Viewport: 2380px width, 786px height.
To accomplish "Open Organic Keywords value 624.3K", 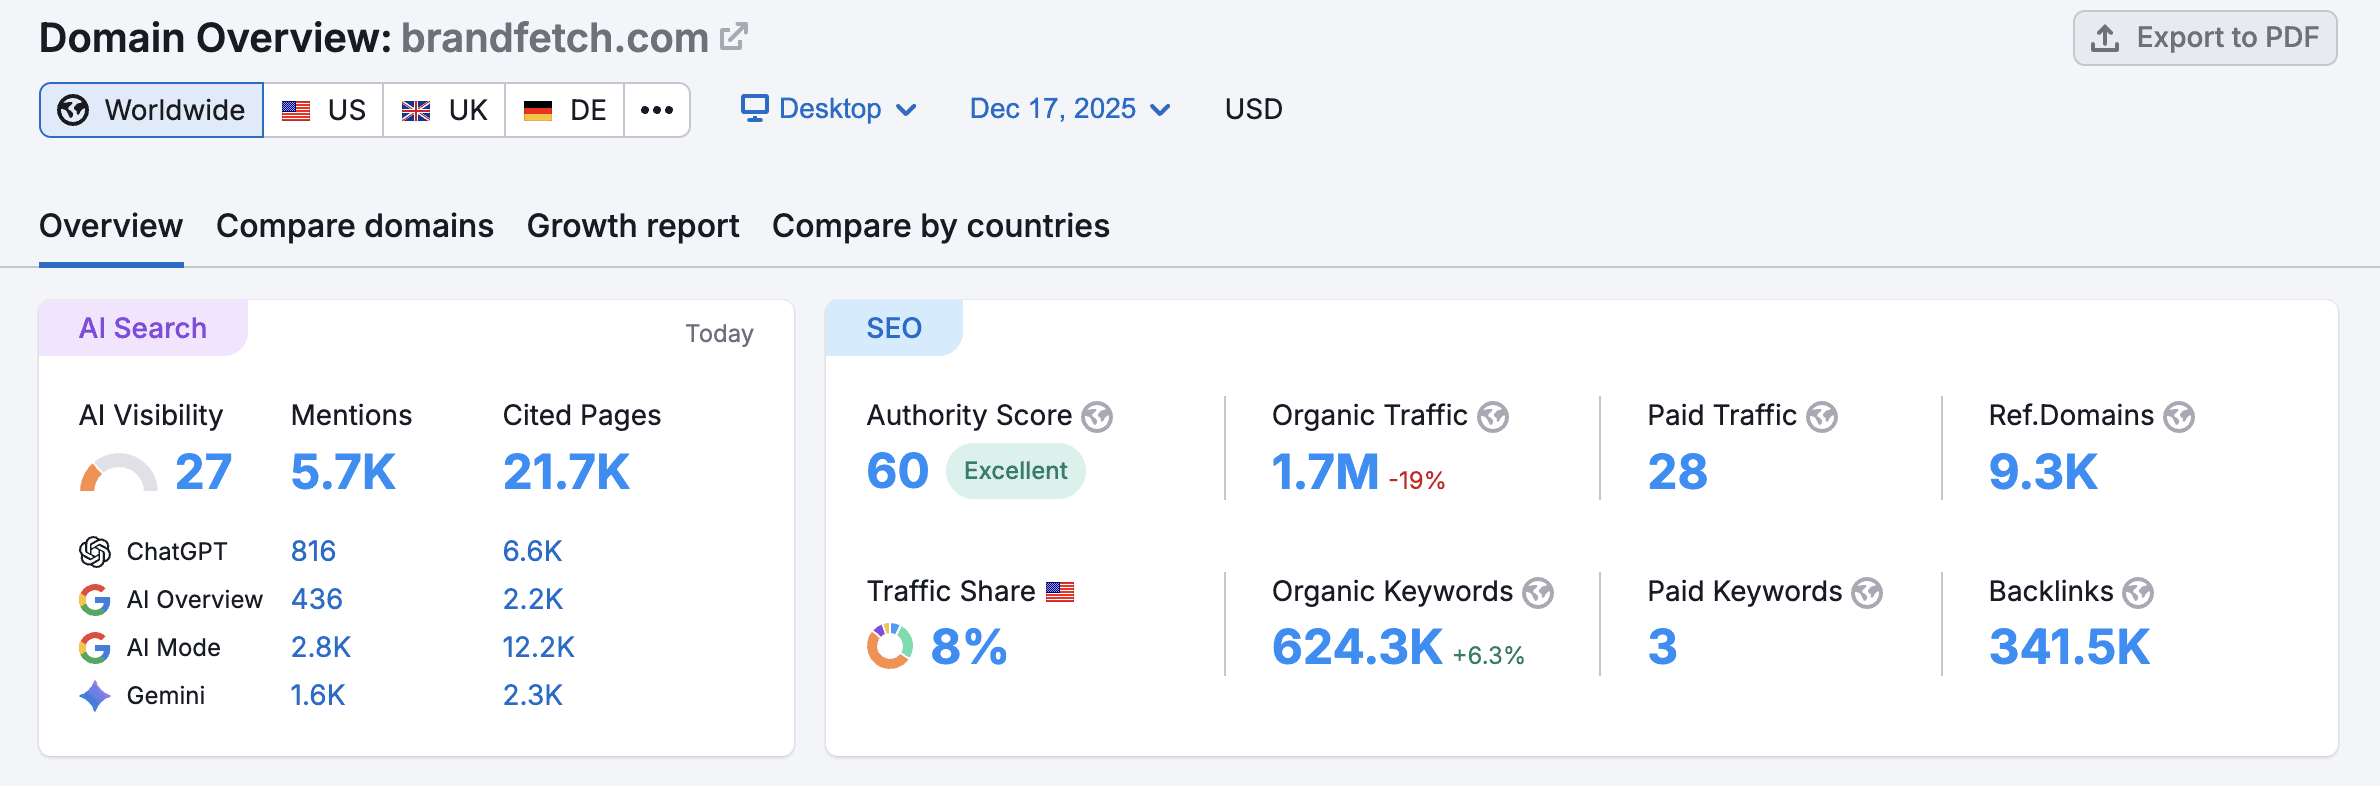I will click(1357, 647).
